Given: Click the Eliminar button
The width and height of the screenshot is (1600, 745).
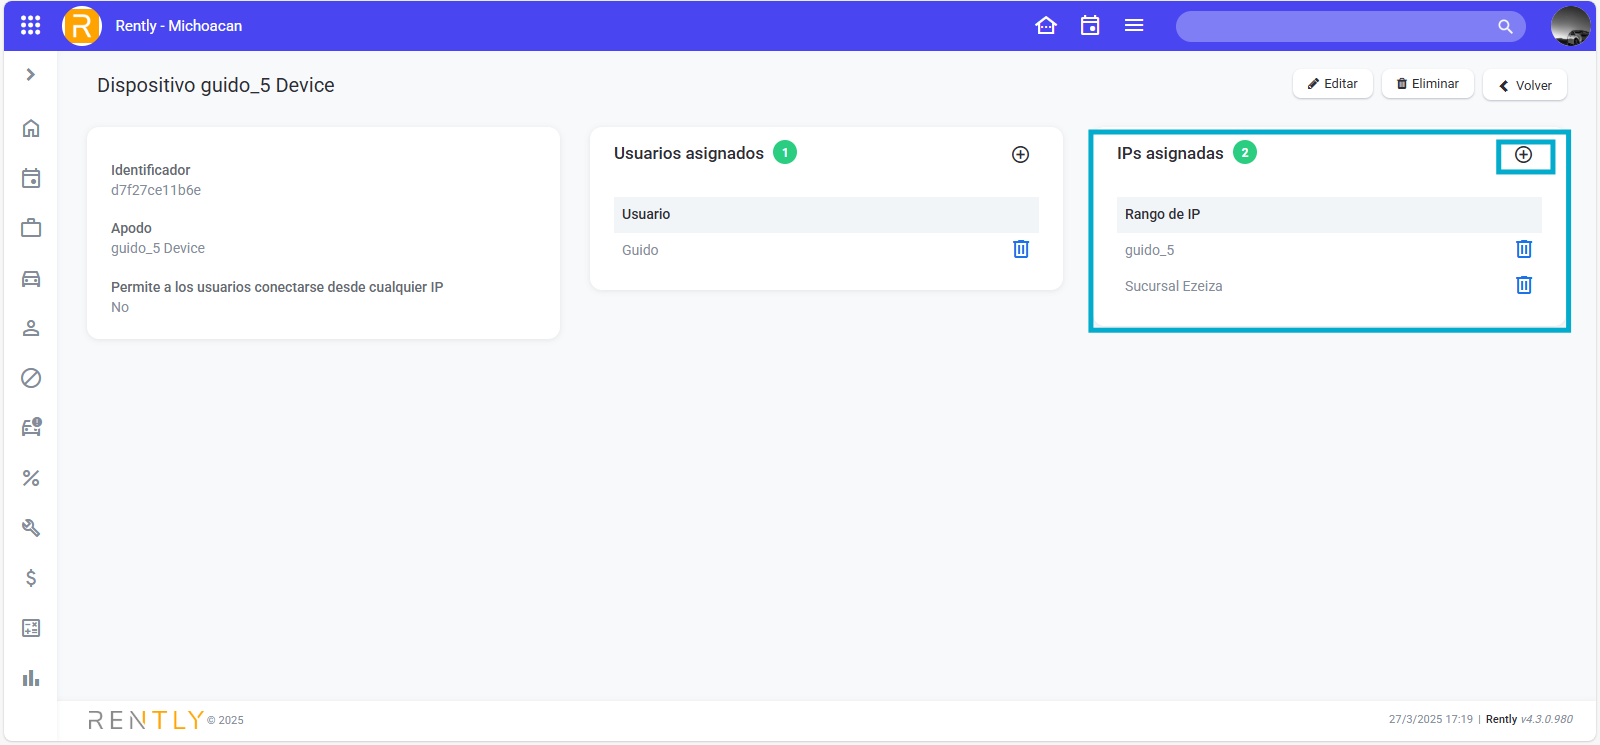Looking at the screenshot, I should coord(1427,84).
